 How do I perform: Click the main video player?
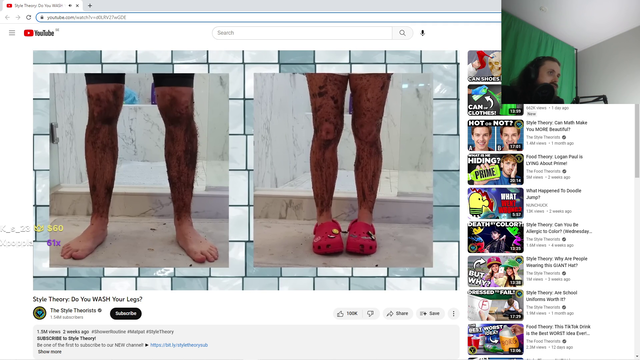click(x=246, y=170)
